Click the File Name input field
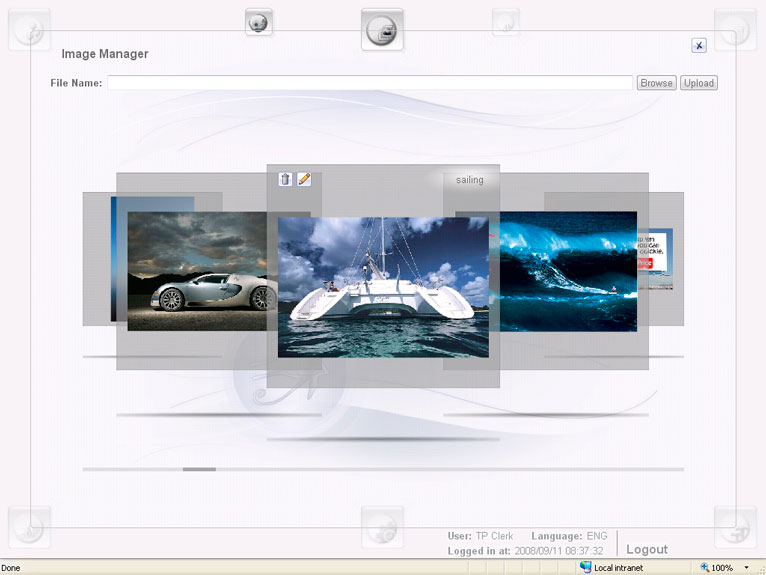Viewport: 766px width, 575px height. pos(370,83)
